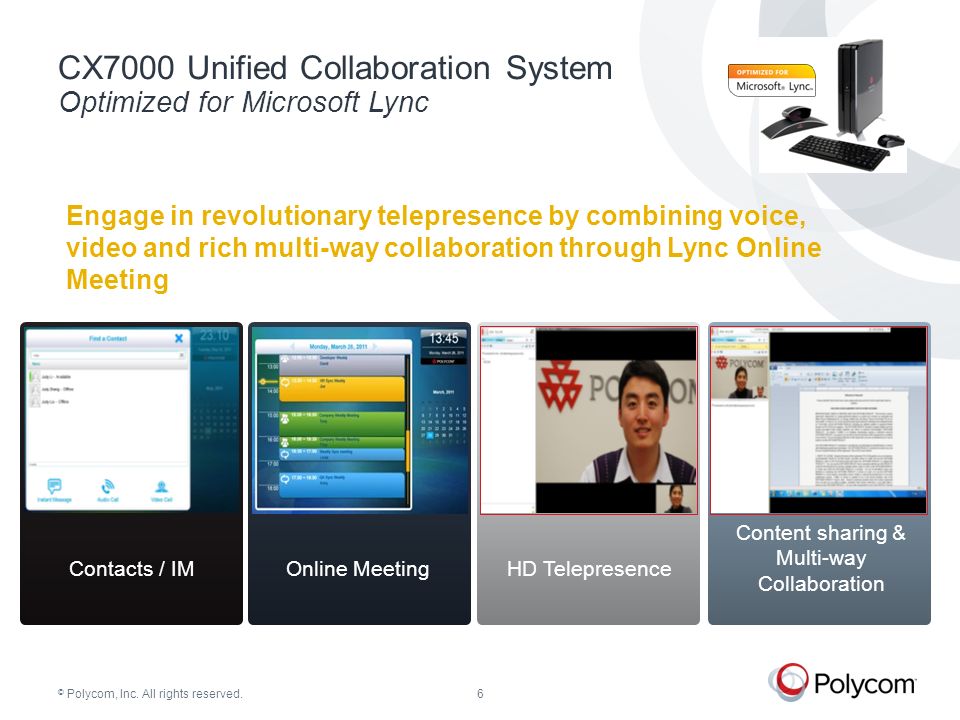The width and height of the screenshot is (960, 720).
Task: Click the Windows taskbar in shared desktop
Action: (848, 493)
